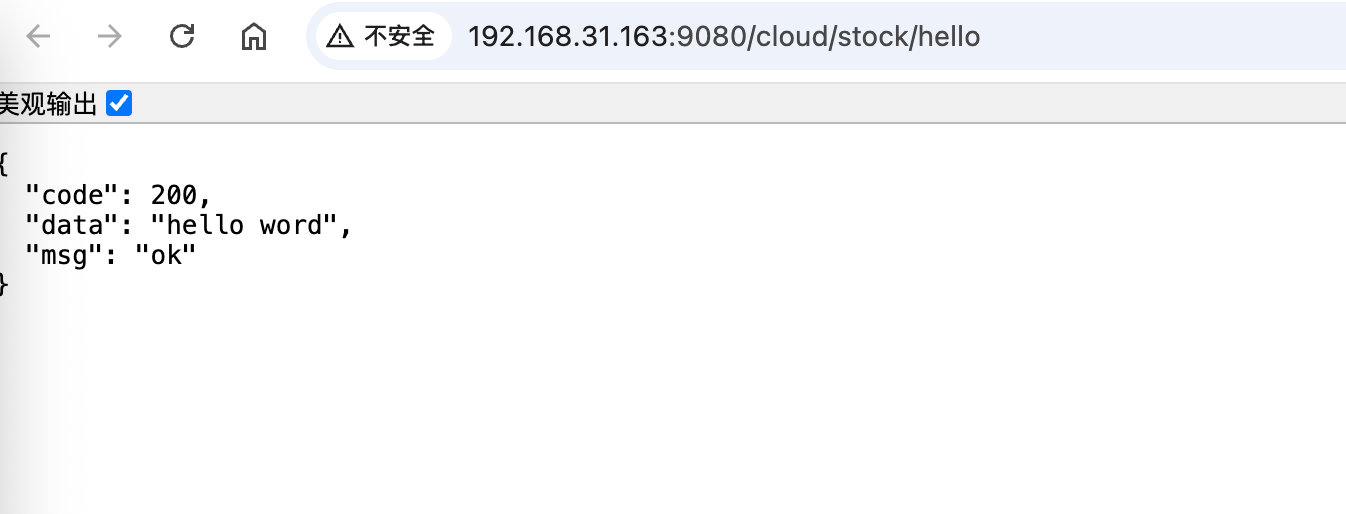Viewport: 1346px width, 514px height.
Task: Click the opening curly brace of JSON
Action: click(3, 162)
